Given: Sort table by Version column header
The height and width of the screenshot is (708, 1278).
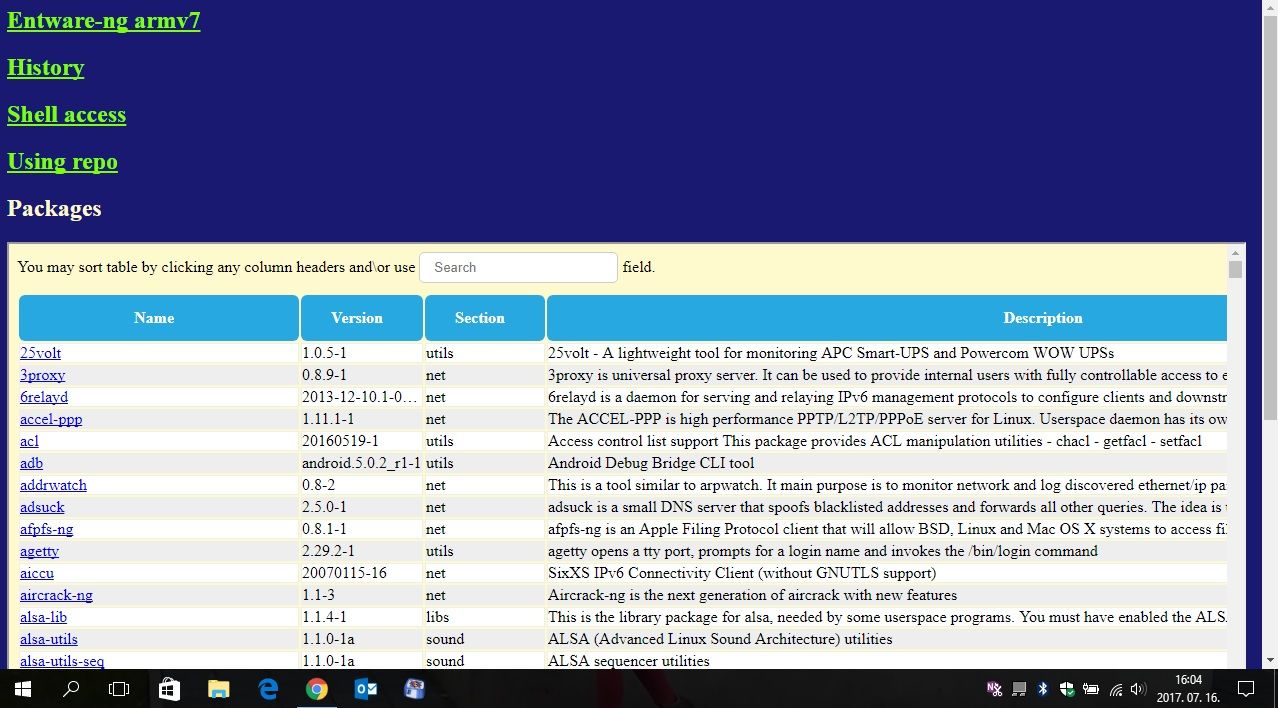Looking at the screenshot, I should tap(361, 318).
